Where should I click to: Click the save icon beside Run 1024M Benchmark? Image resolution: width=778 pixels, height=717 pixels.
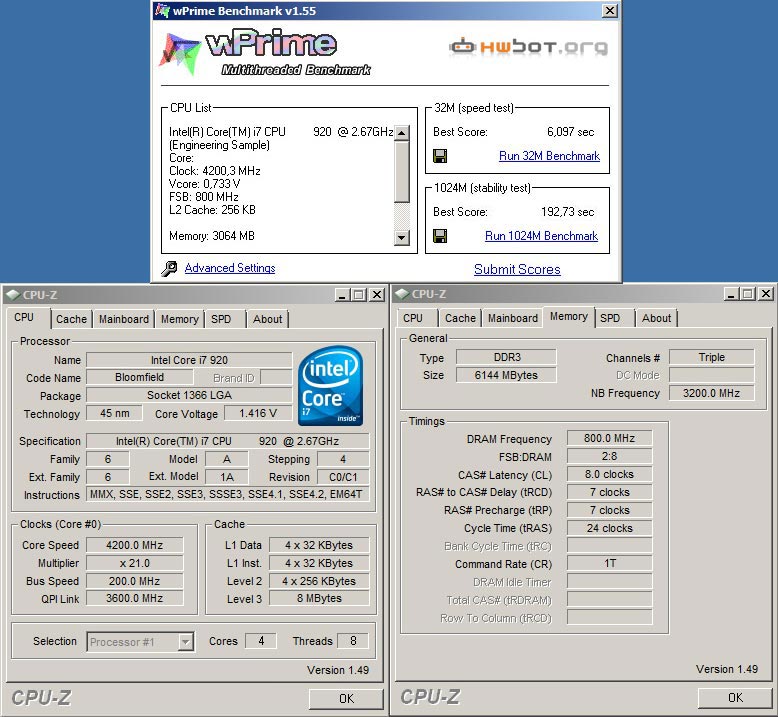pos(440,236)
